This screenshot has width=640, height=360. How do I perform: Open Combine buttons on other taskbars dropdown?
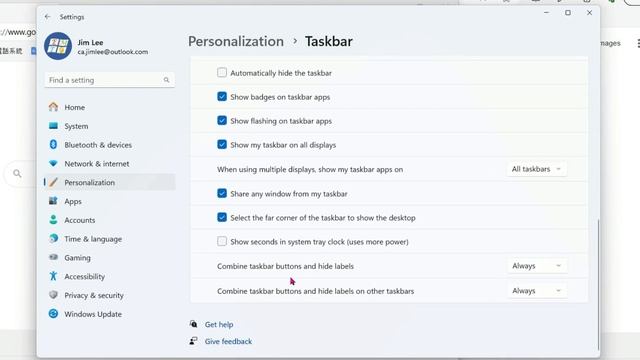[x=536, y=291]
